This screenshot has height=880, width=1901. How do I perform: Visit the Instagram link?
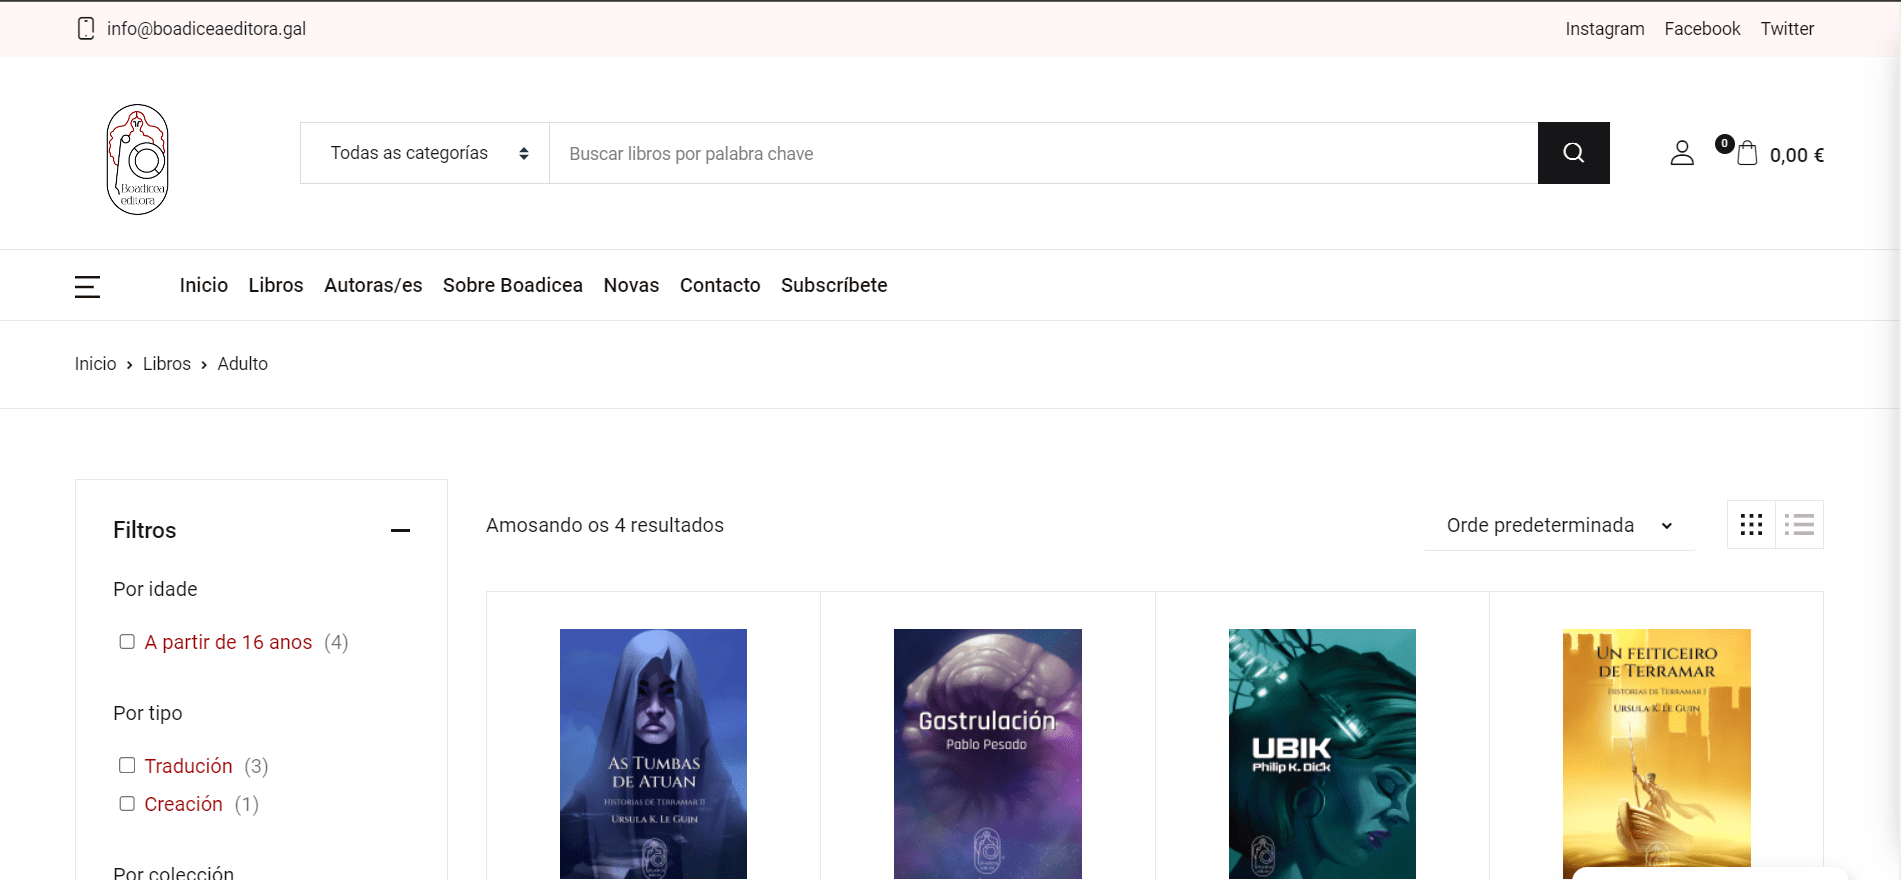1605,29
